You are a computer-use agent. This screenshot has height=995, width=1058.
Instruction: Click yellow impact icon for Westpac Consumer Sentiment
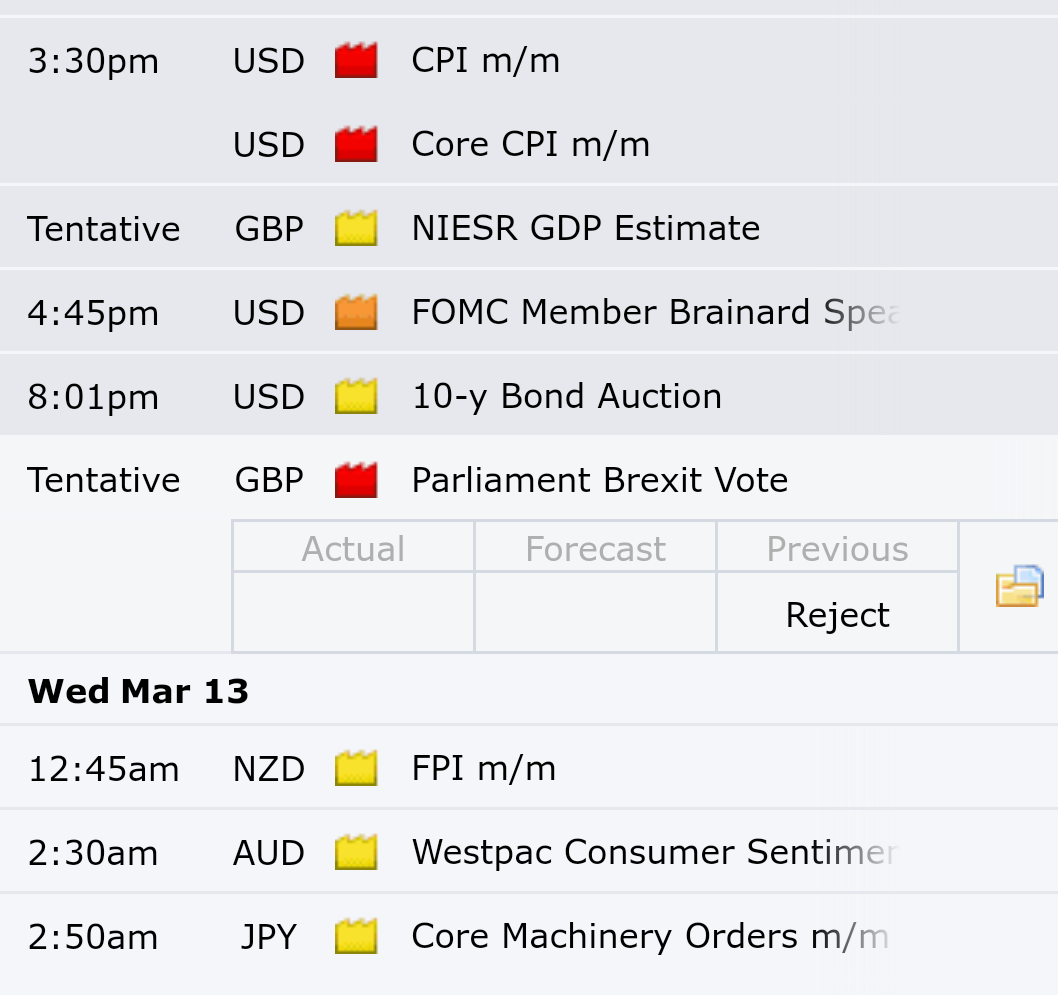tap(356, 853)
